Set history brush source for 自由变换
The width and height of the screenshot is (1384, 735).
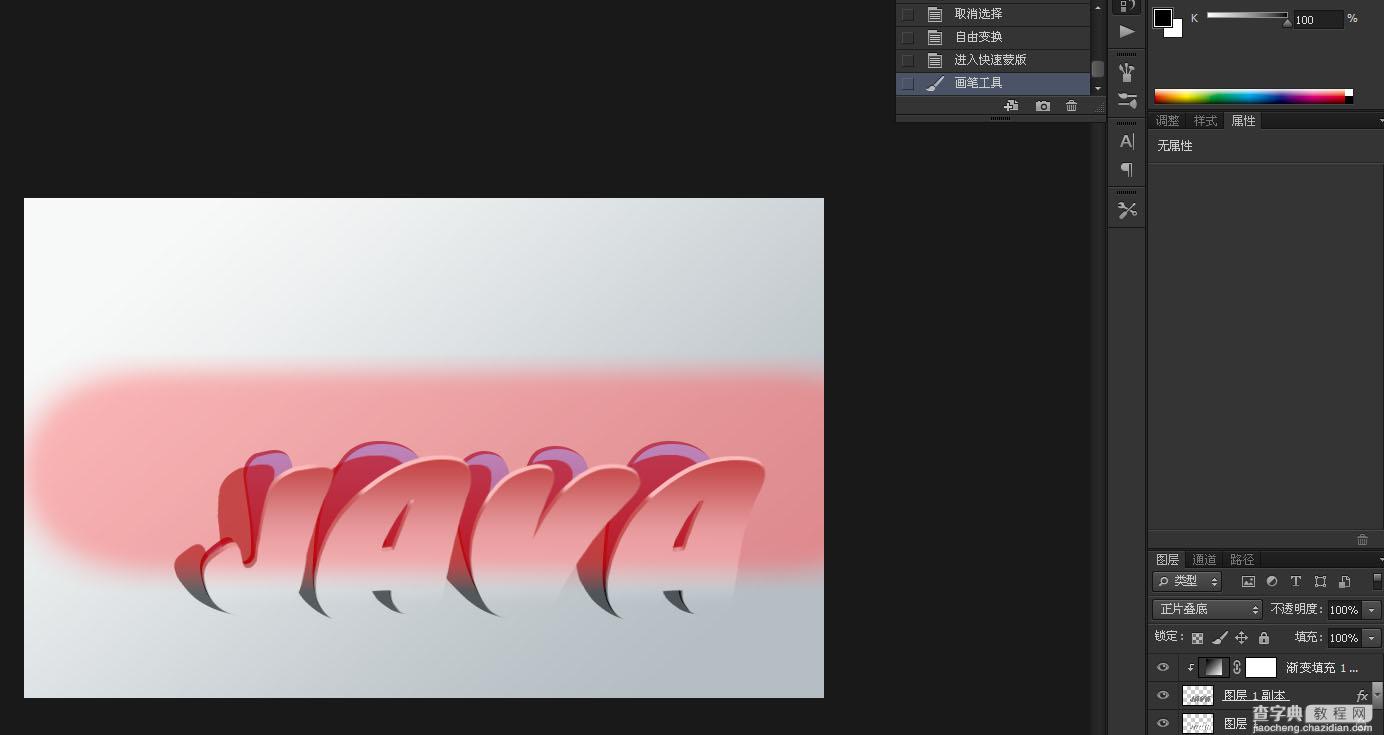click(908, 37)
